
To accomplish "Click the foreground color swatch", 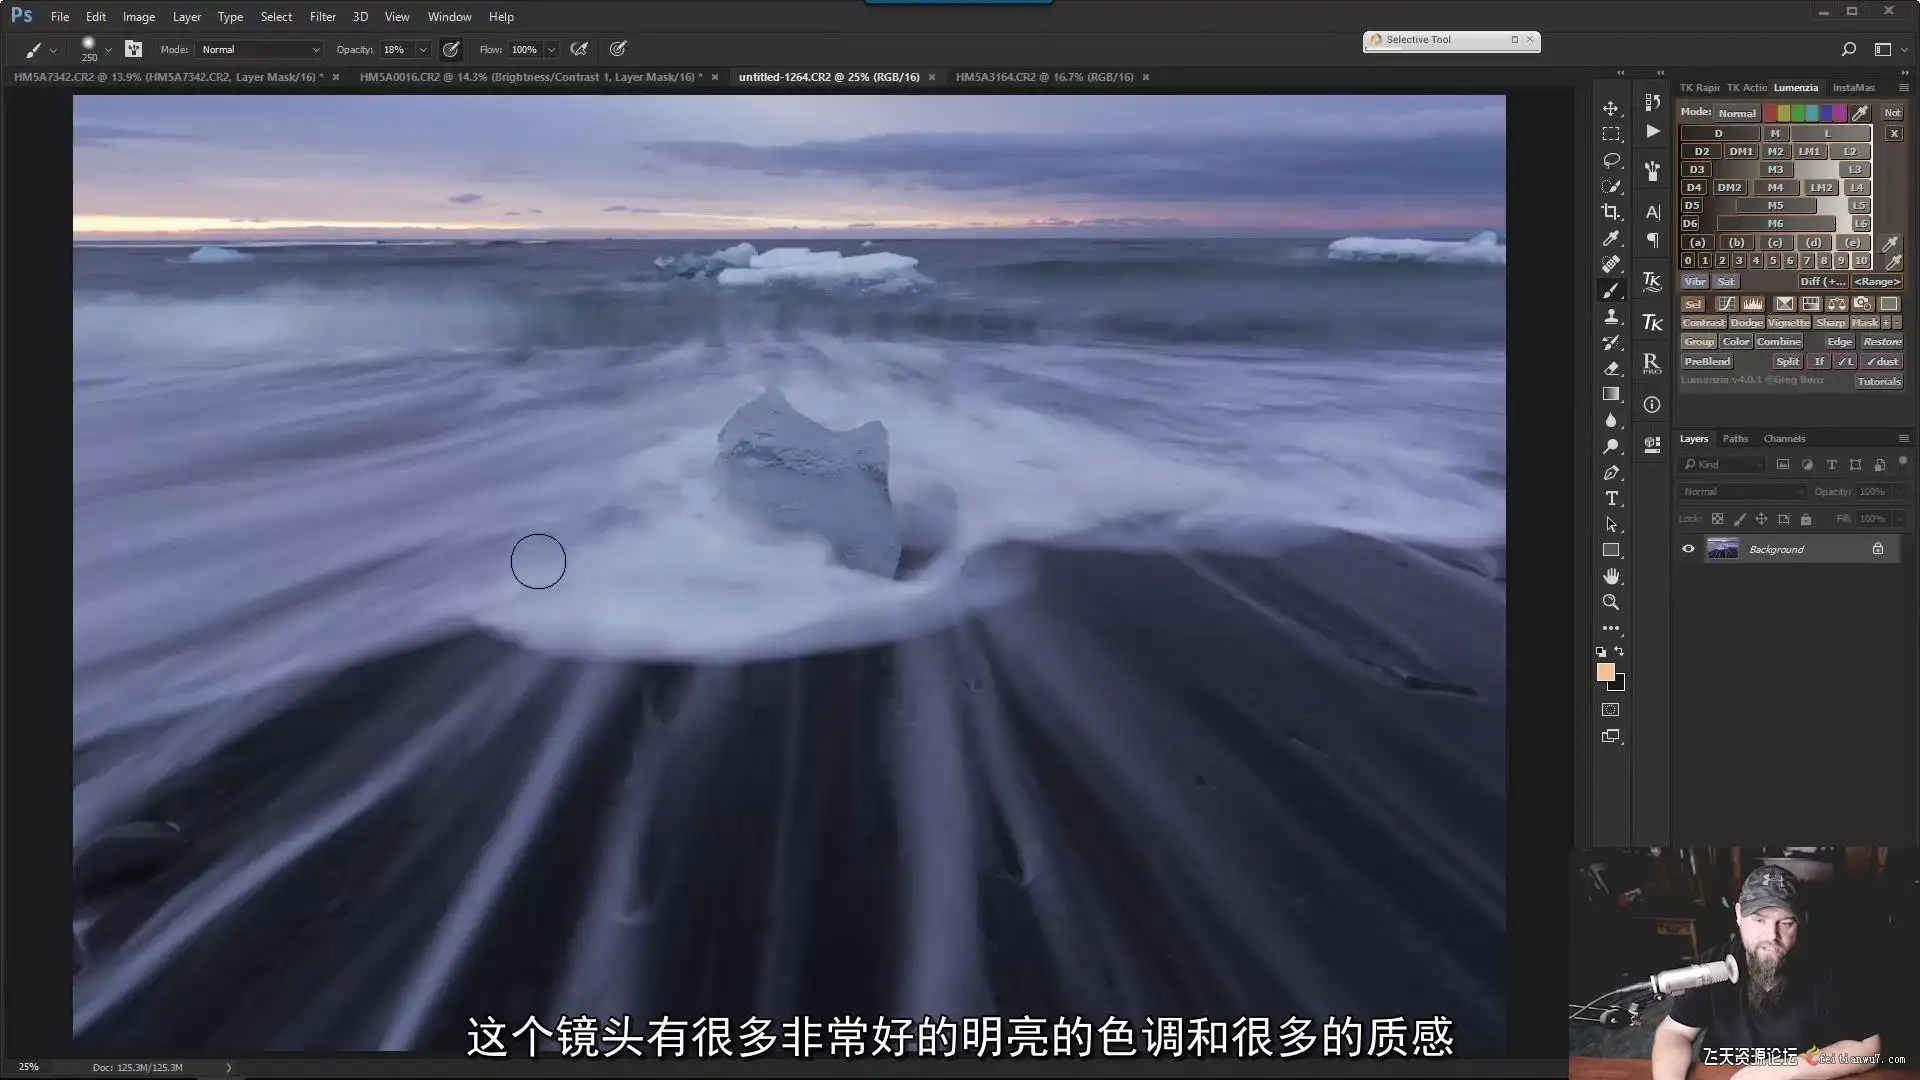I will 1605,672.
